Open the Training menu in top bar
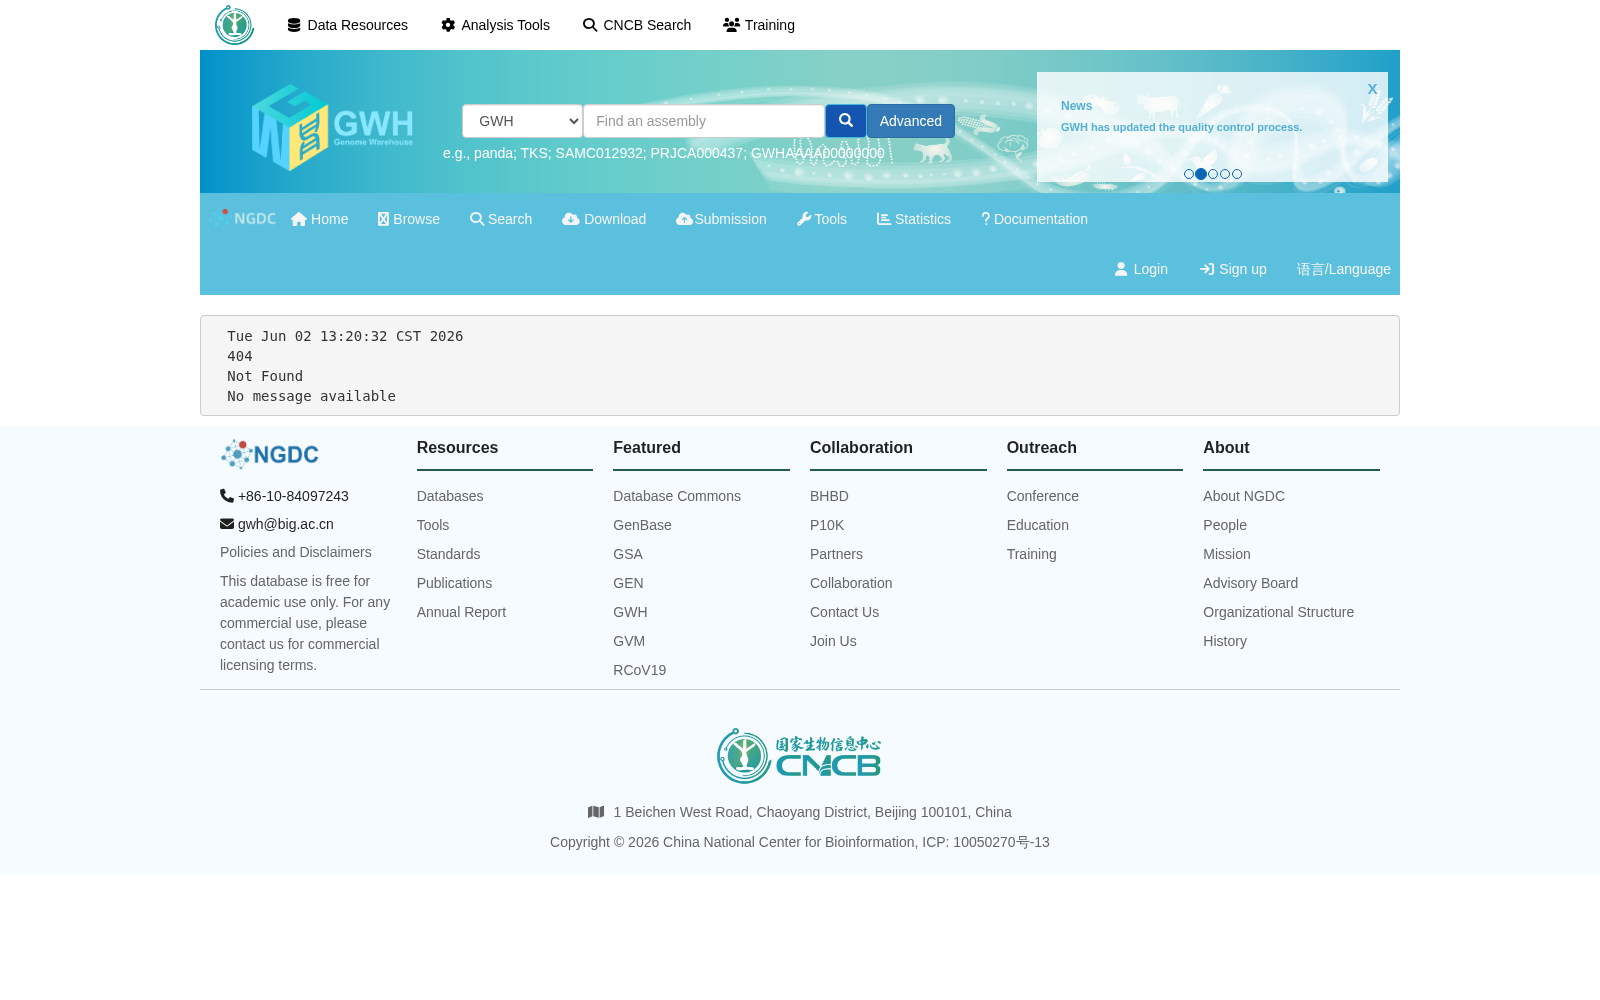This screenshot has height=1000, width=1600. 759,25
